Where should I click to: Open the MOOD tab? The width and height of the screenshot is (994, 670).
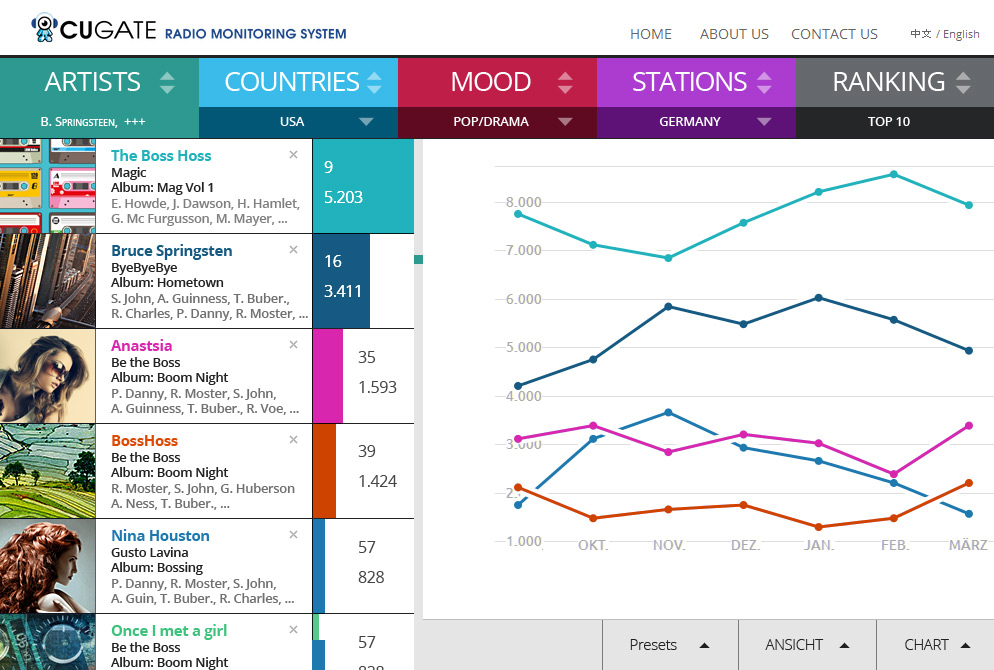pyautogui.click(x=491, y=82)
